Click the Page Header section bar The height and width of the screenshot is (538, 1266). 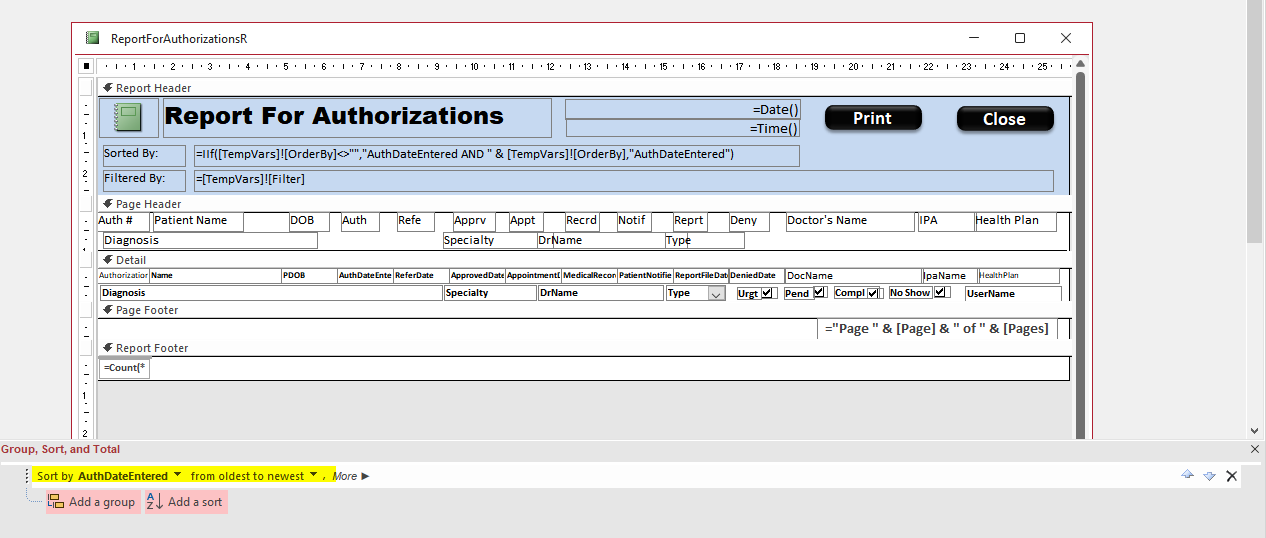click(x=584, y=204)
